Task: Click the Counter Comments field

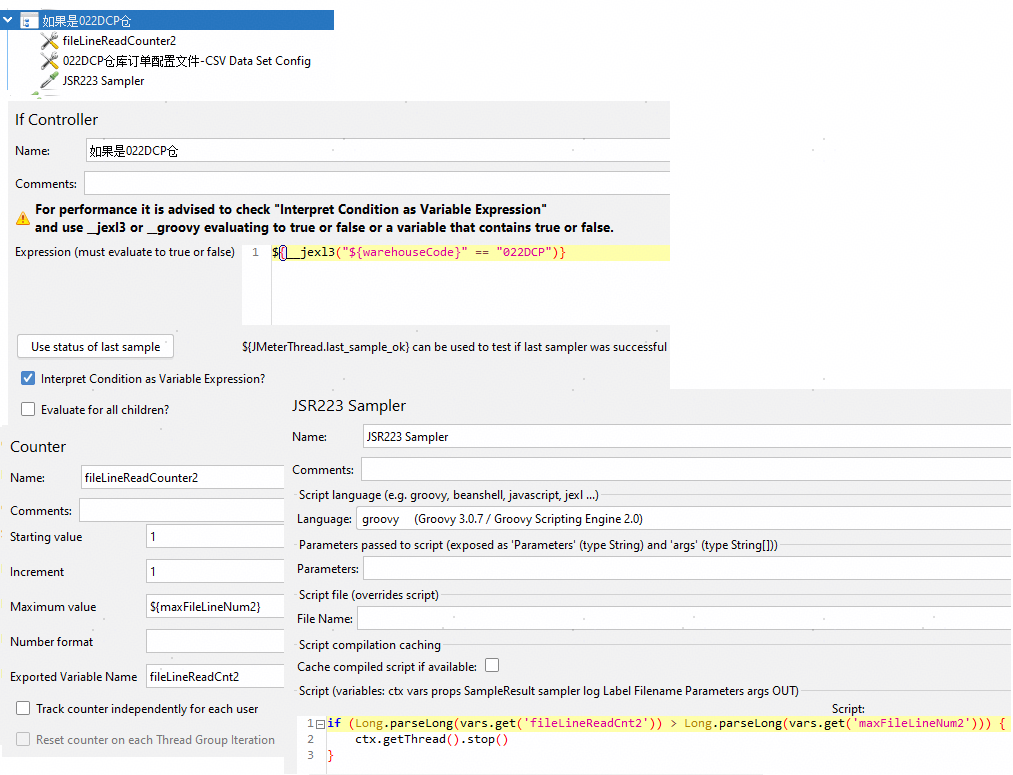Action: coord(182,510)
